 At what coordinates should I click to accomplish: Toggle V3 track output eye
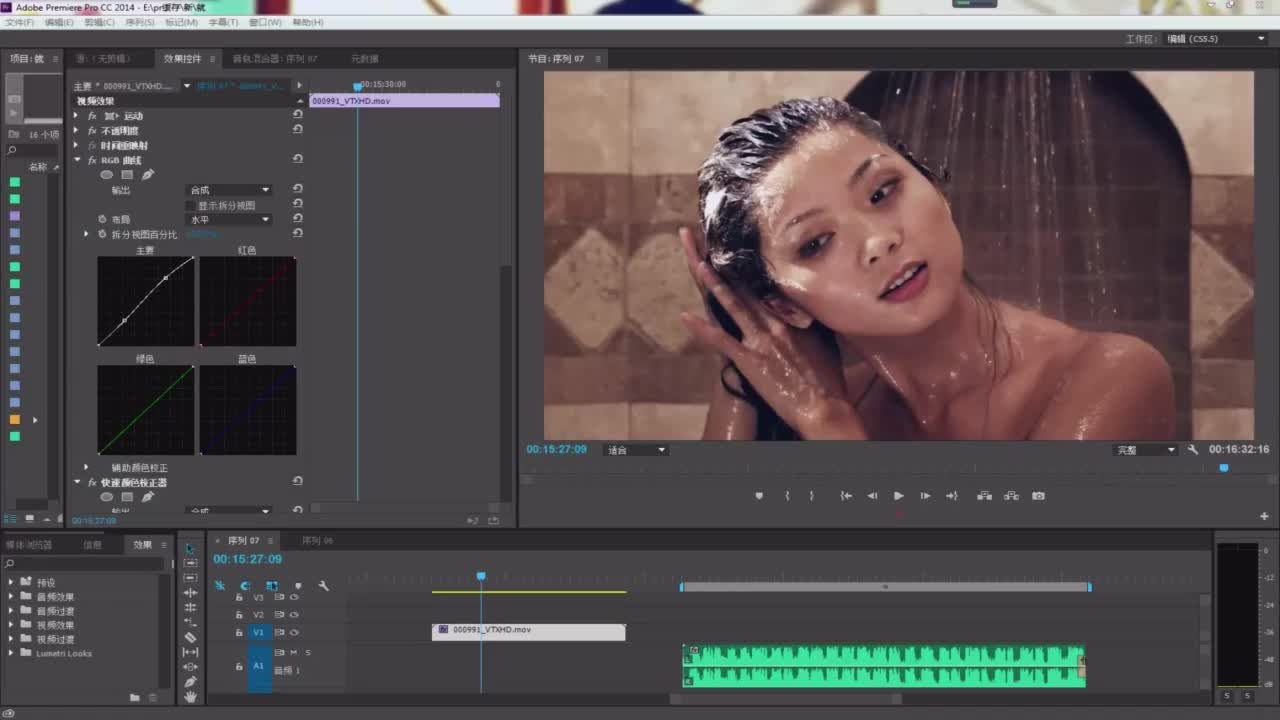[294, 597]
